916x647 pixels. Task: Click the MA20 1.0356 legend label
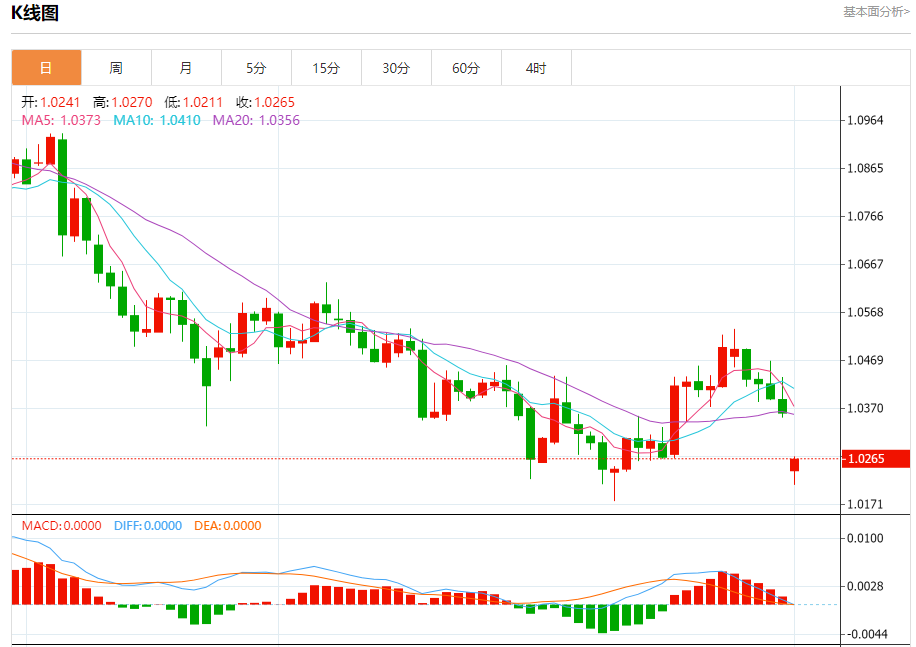coord(255,120)
